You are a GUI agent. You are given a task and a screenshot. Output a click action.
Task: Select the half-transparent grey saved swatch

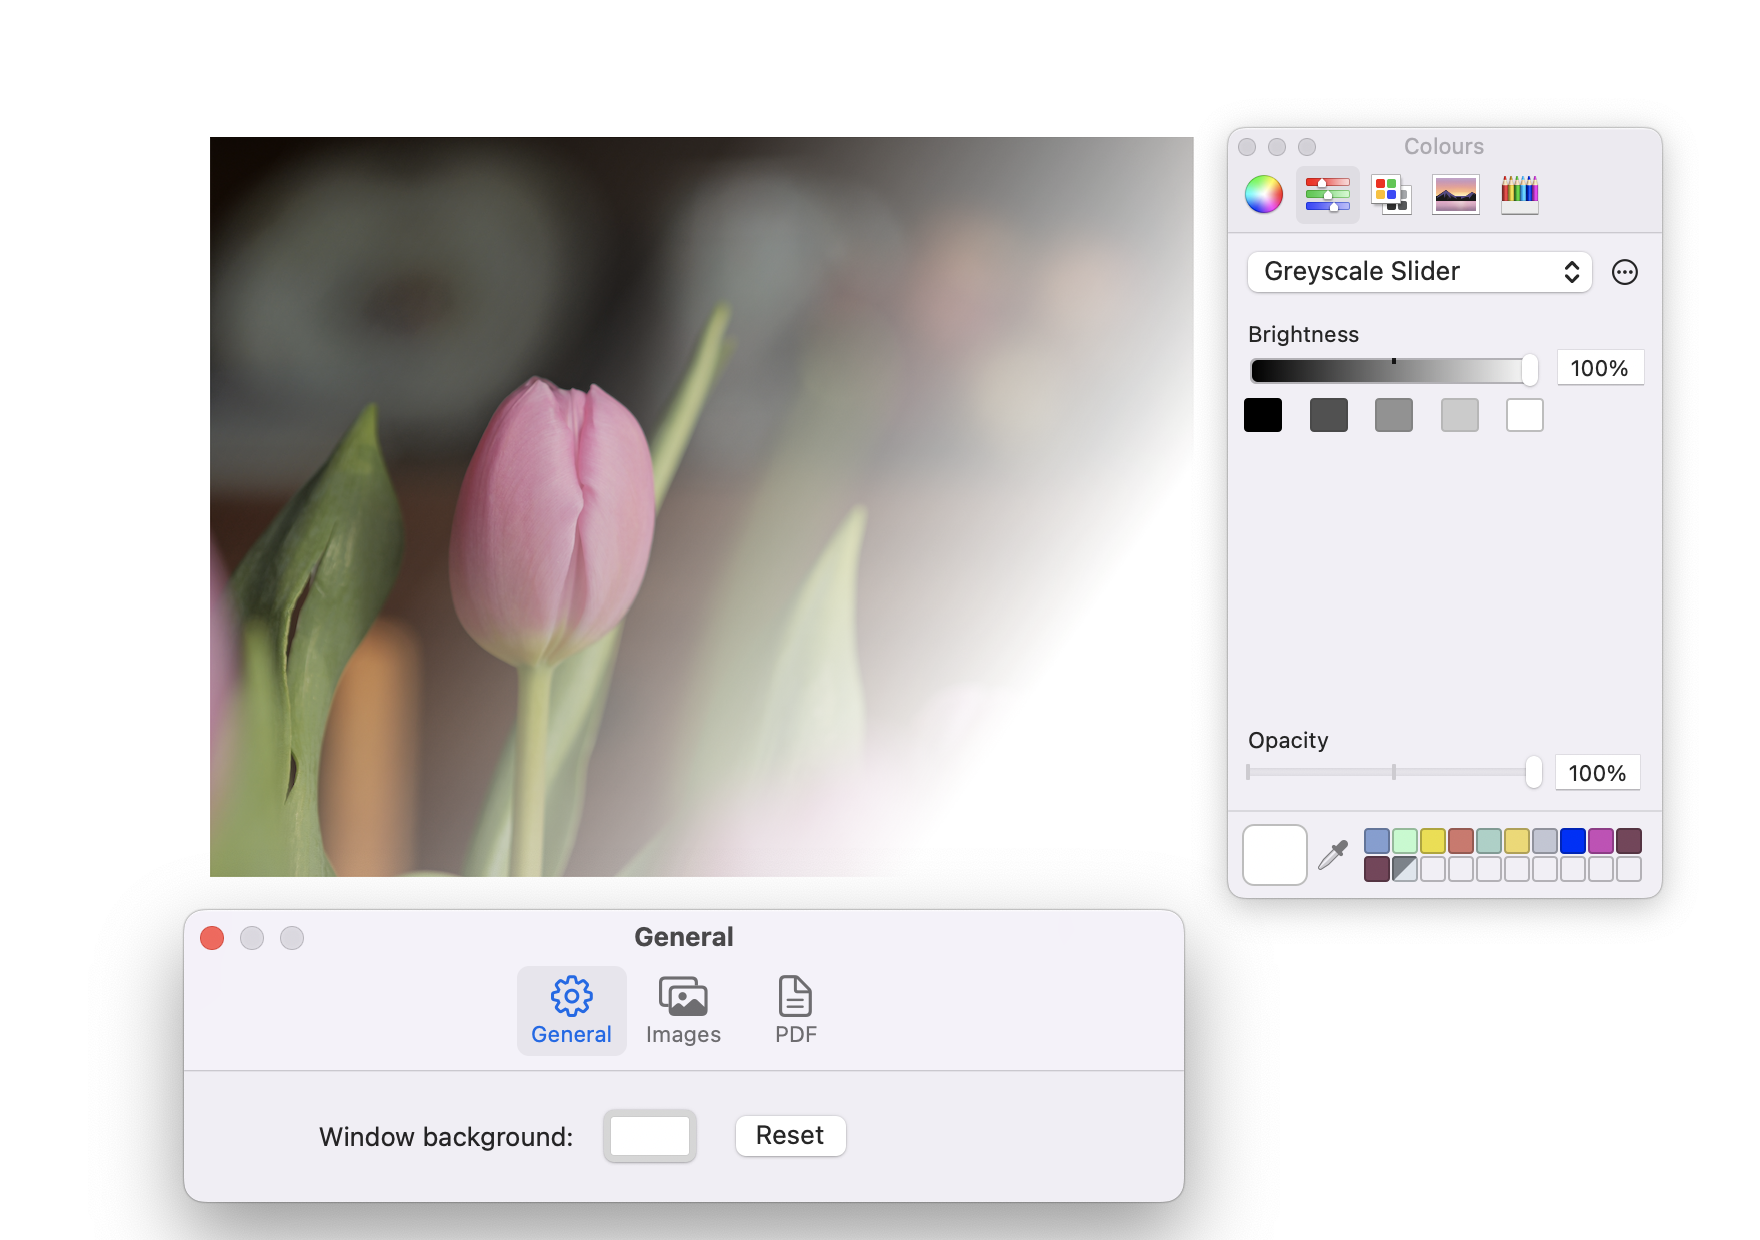coord(1405,869)
